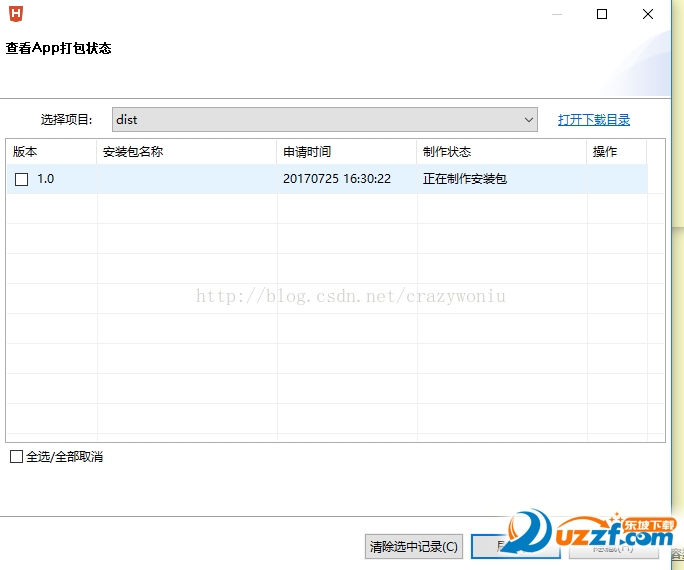This screenshot has height=570, width=684.
Task: Close the 查看App打包状态 dialog
Action: pyautogui.click(x=648, y=14)
